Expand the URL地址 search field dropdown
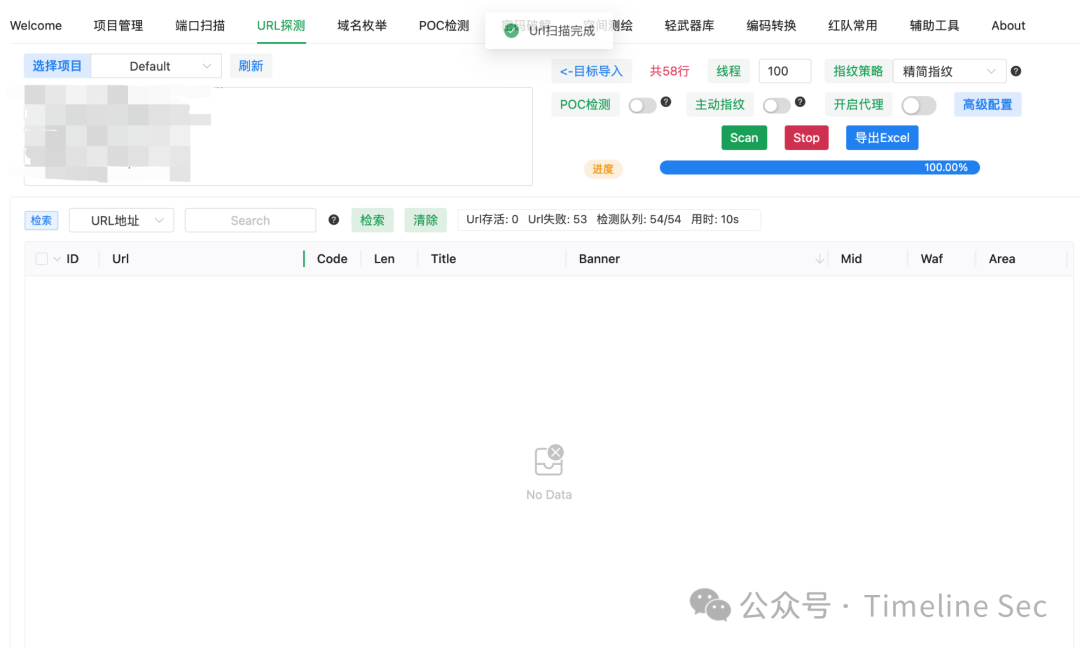1080x649 pixels. click(x=121, y=220)
